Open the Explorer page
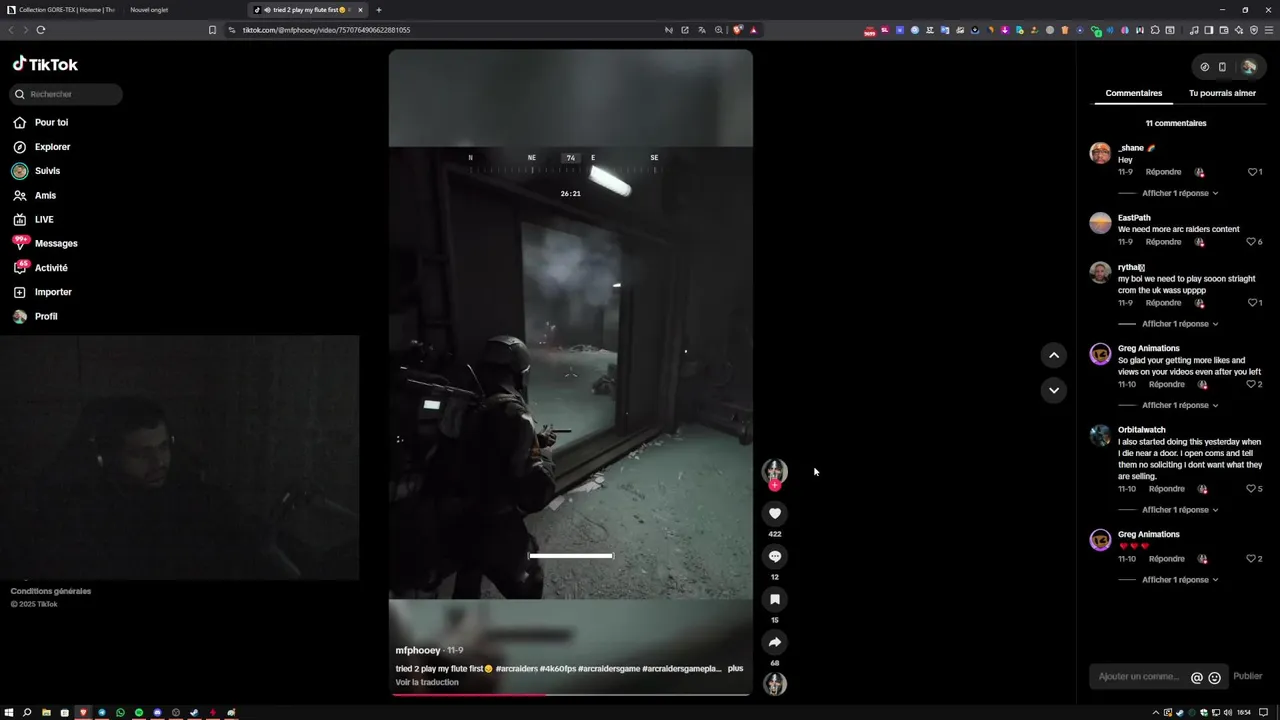 click(x=41, y=147)
